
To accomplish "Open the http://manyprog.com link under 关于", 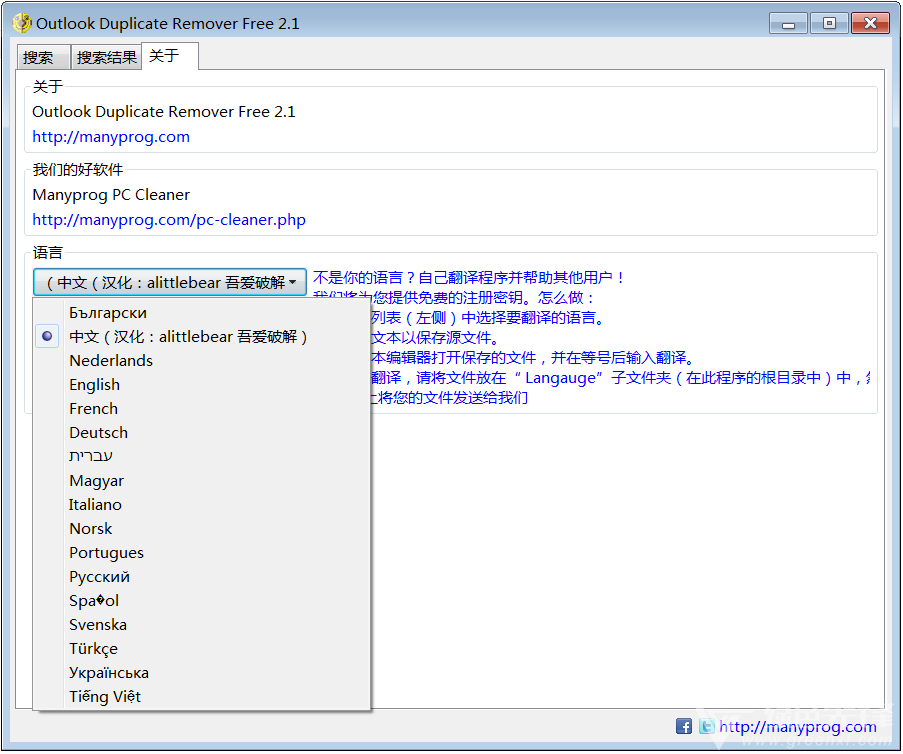I will pos(111,137).
